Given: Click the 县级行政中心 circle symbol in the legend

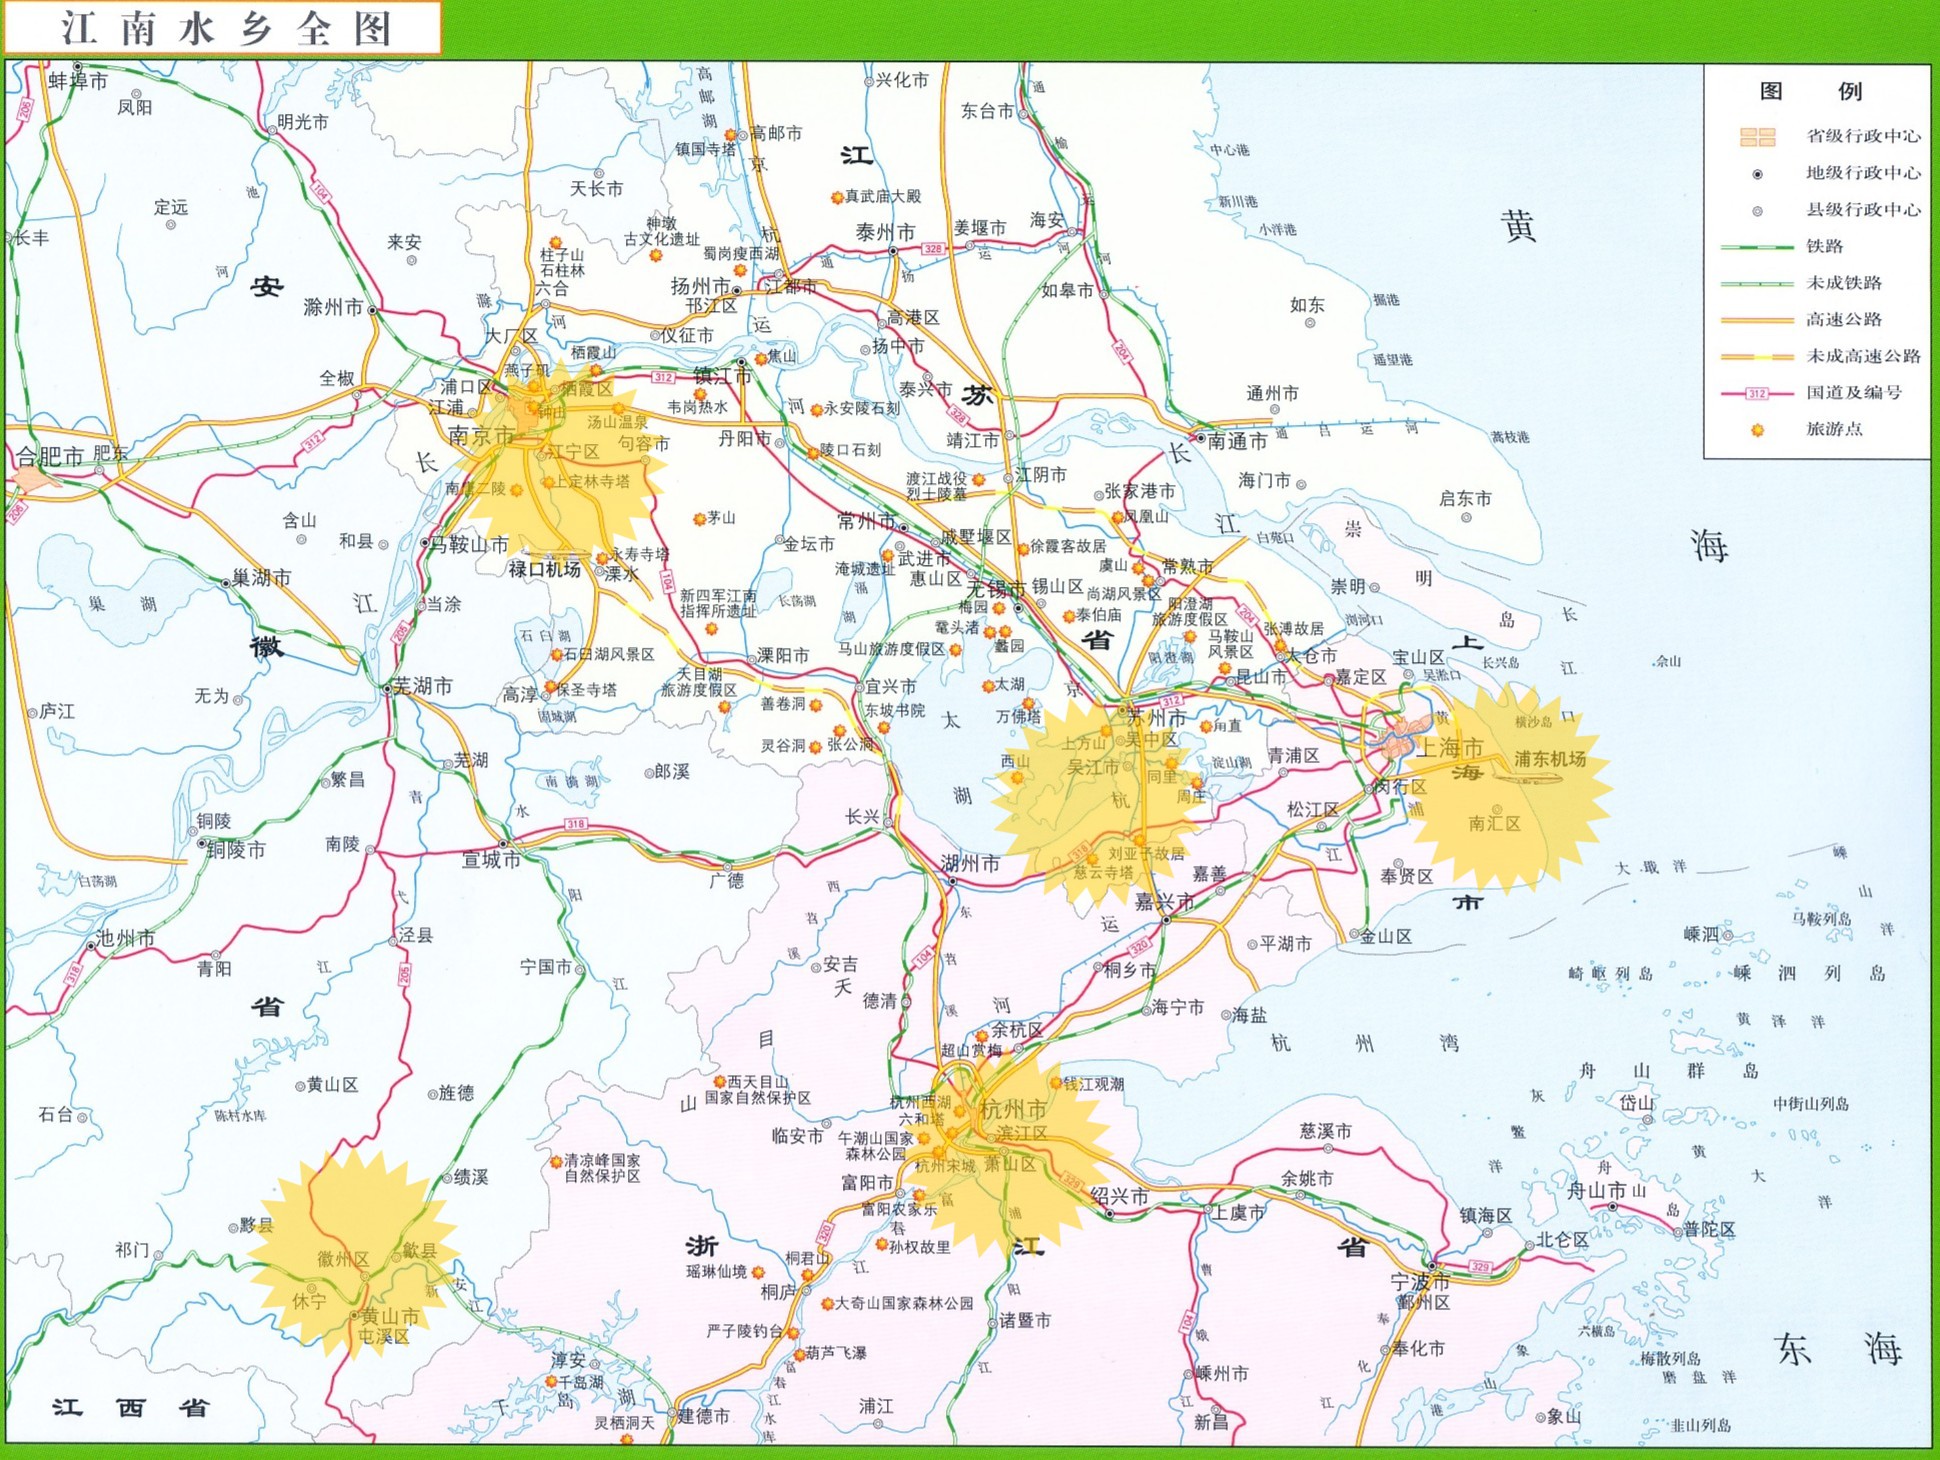Looking at the screenshot, I should 1757,211.
